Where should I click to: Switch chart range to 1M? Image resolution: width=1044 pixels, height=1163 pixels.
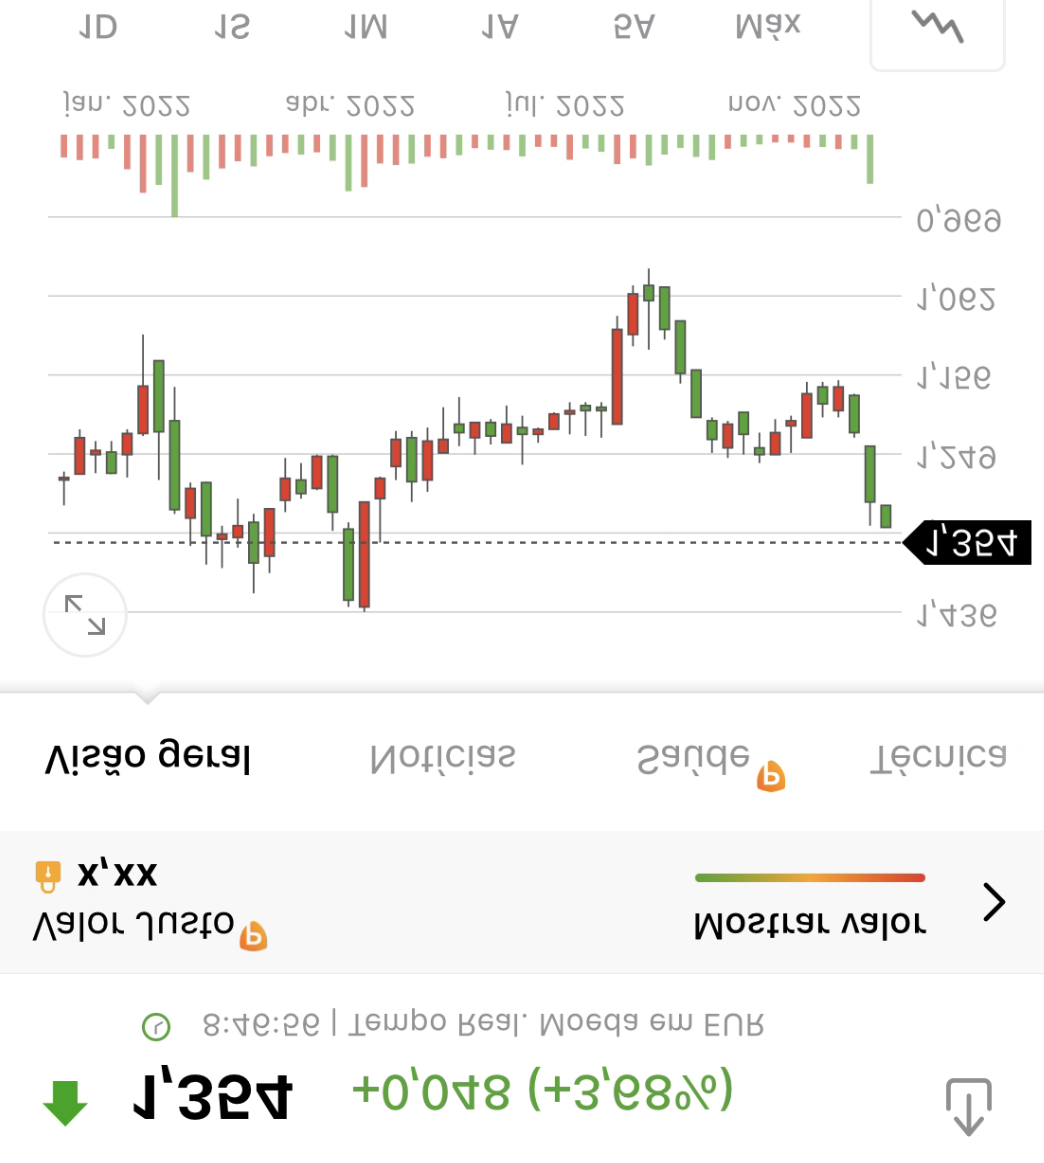(365, 27)
